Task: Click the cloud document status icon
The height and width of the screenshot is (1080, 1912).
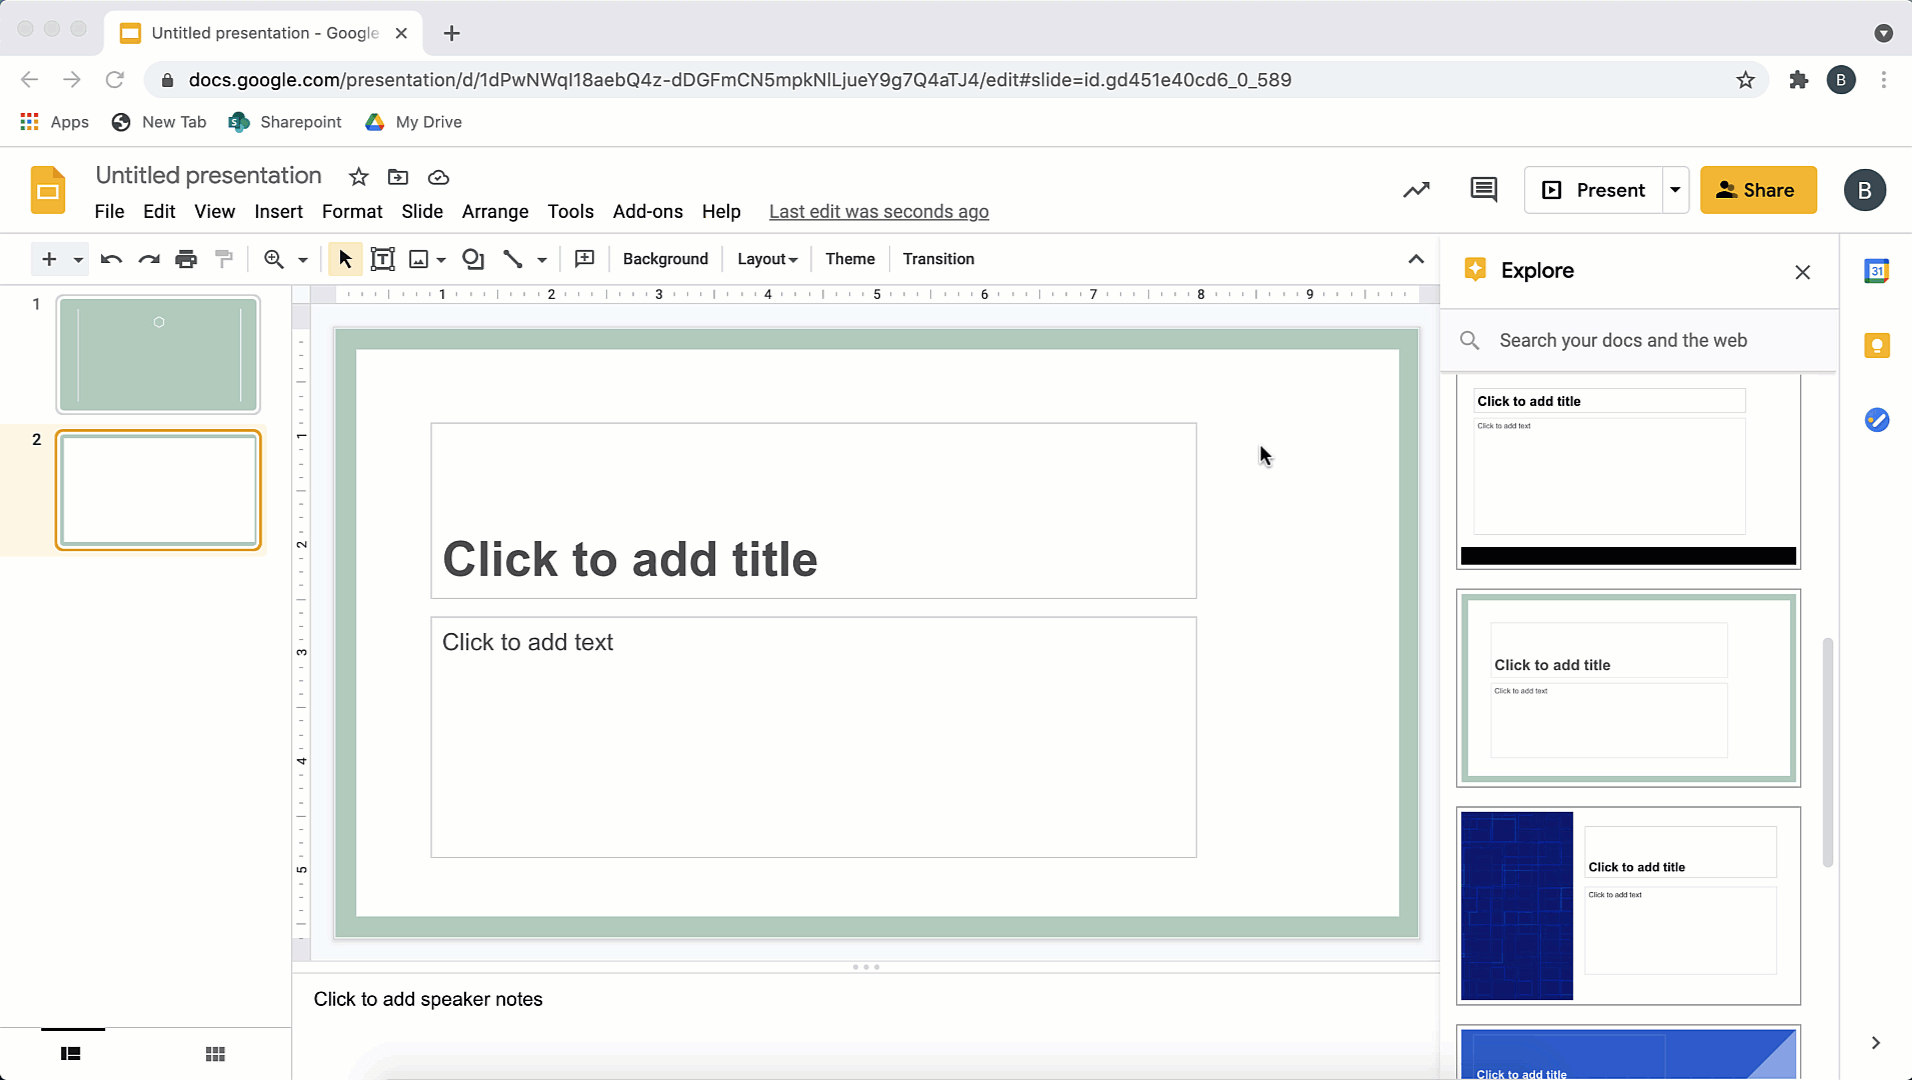Action: point(438,177)
